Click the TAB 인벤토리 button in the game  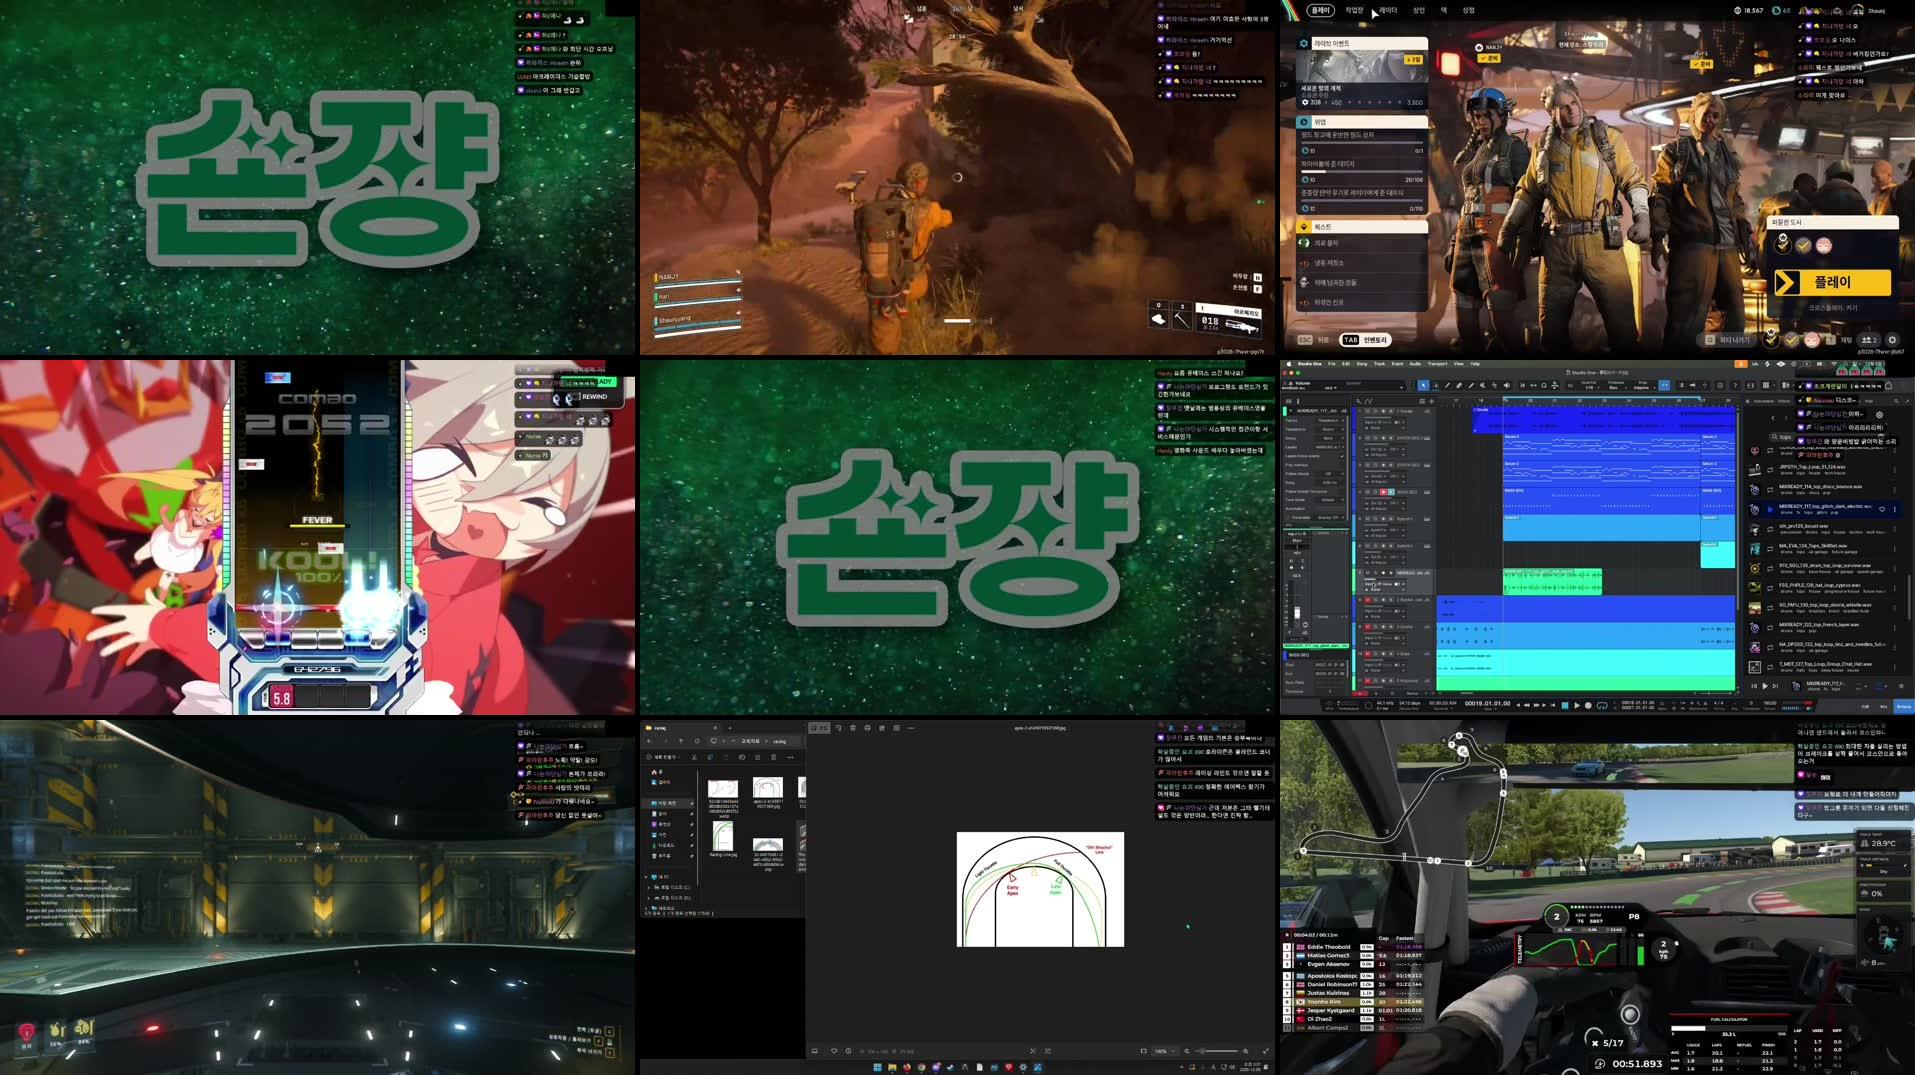coord(1365,340)
